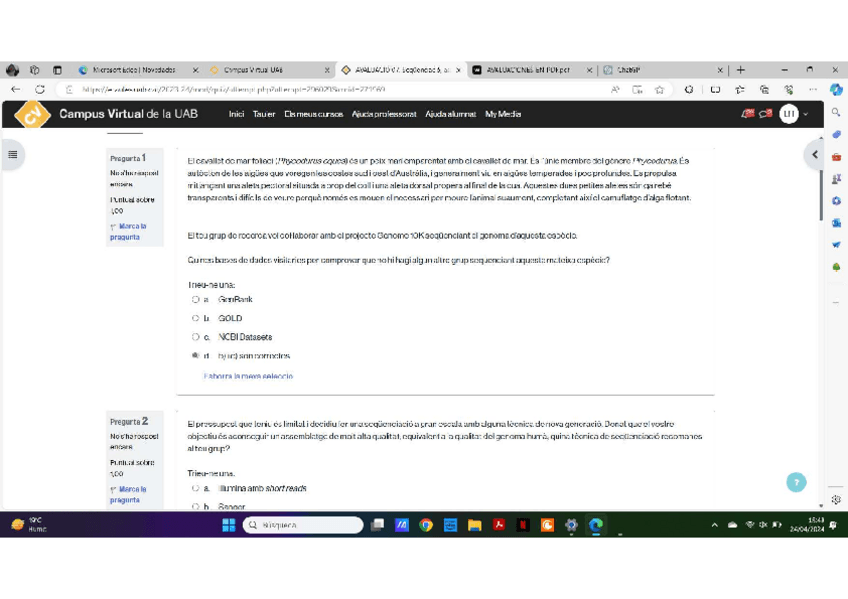848x599 pixels.
Task: Close the ChatGPT tab
Action: [x=720, y=70]
